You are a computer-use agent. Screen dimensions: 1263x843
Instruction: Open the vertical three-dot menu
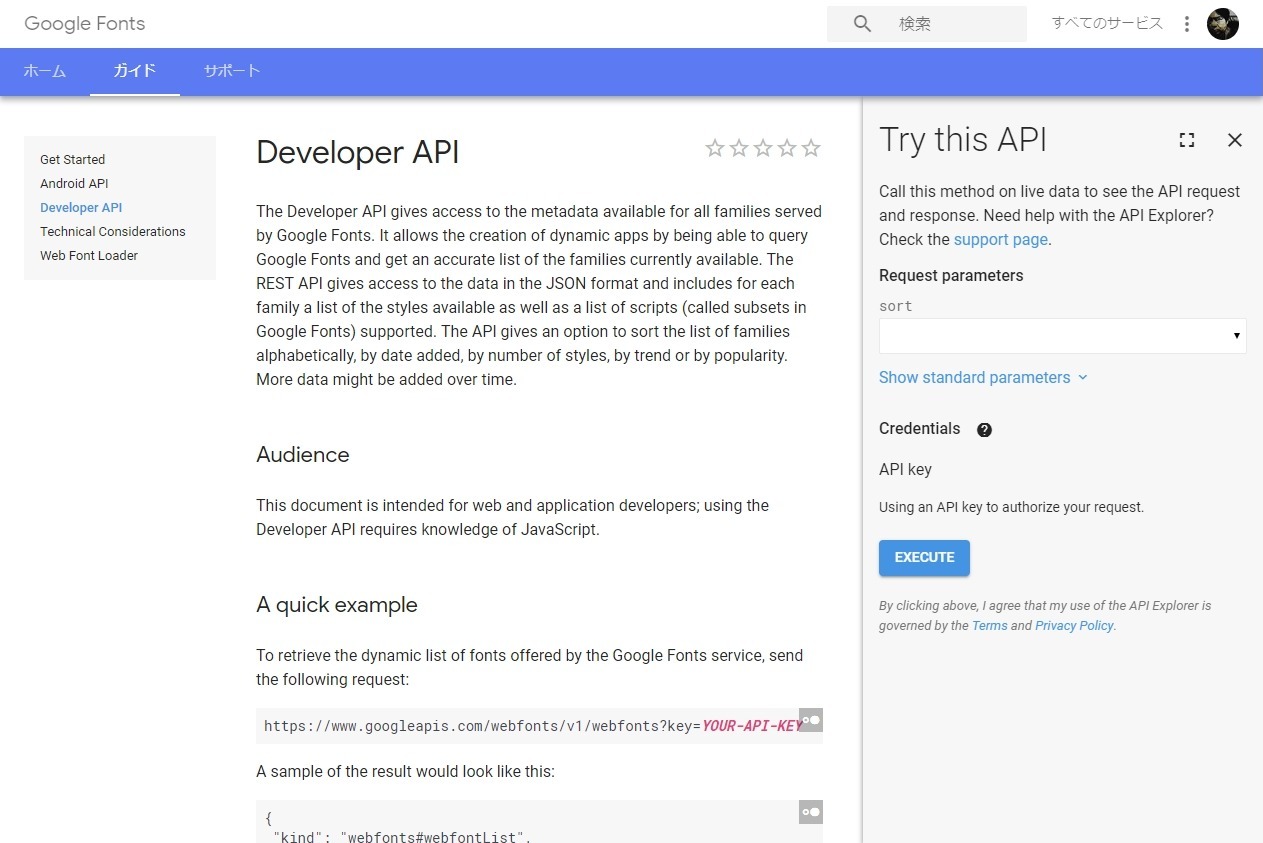tap(1186, 24)
